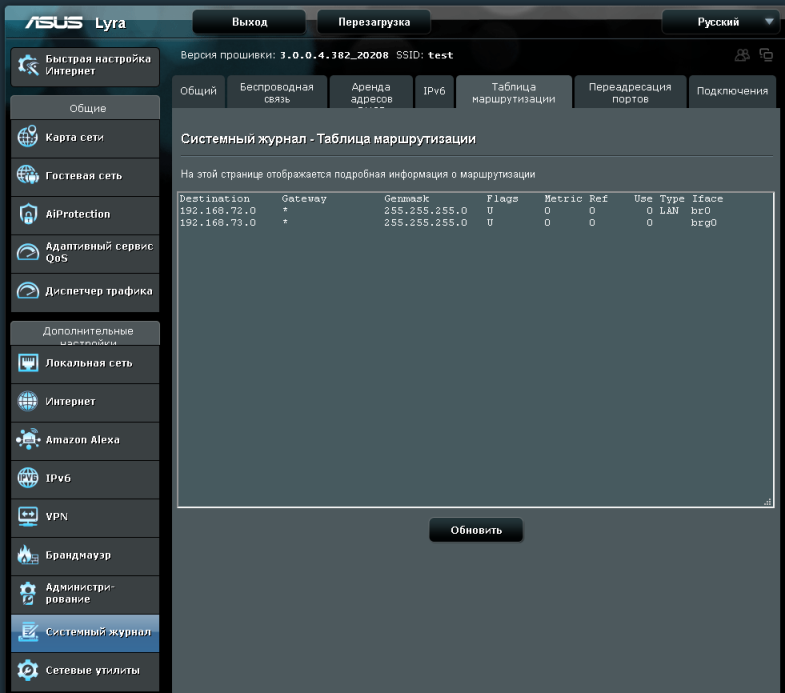Click the Firewall (Брандмауэр) flame icon
This screenshot has width=785, height=693.
[28, 554]
